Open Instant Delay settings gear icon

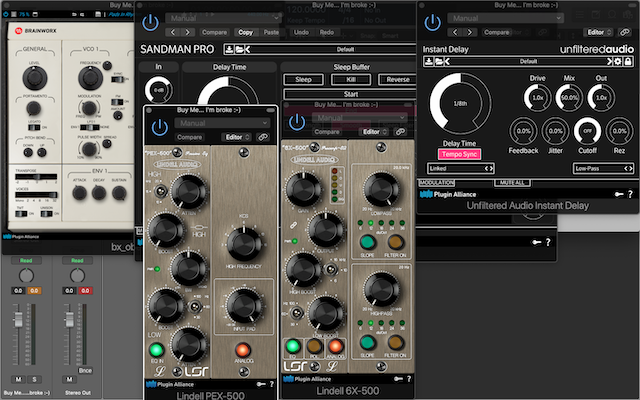618,61
